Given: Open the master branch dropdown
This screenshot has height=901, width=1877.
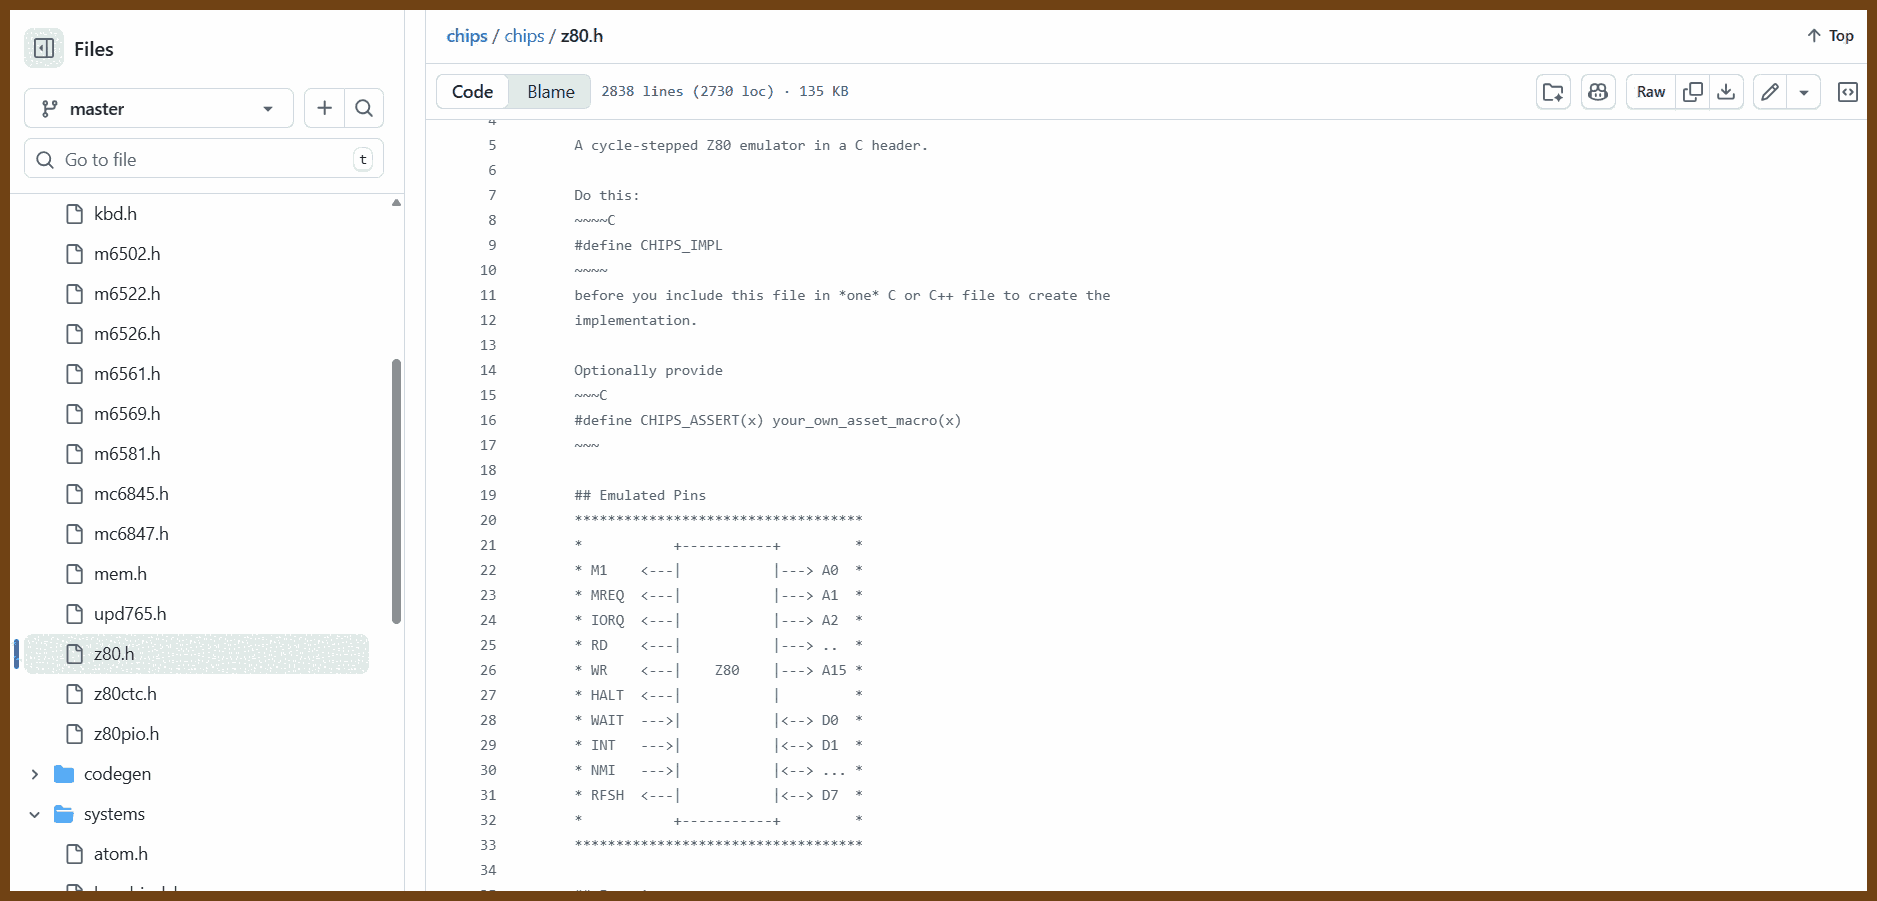Looking at the screenshot, I should coord(159,108).
